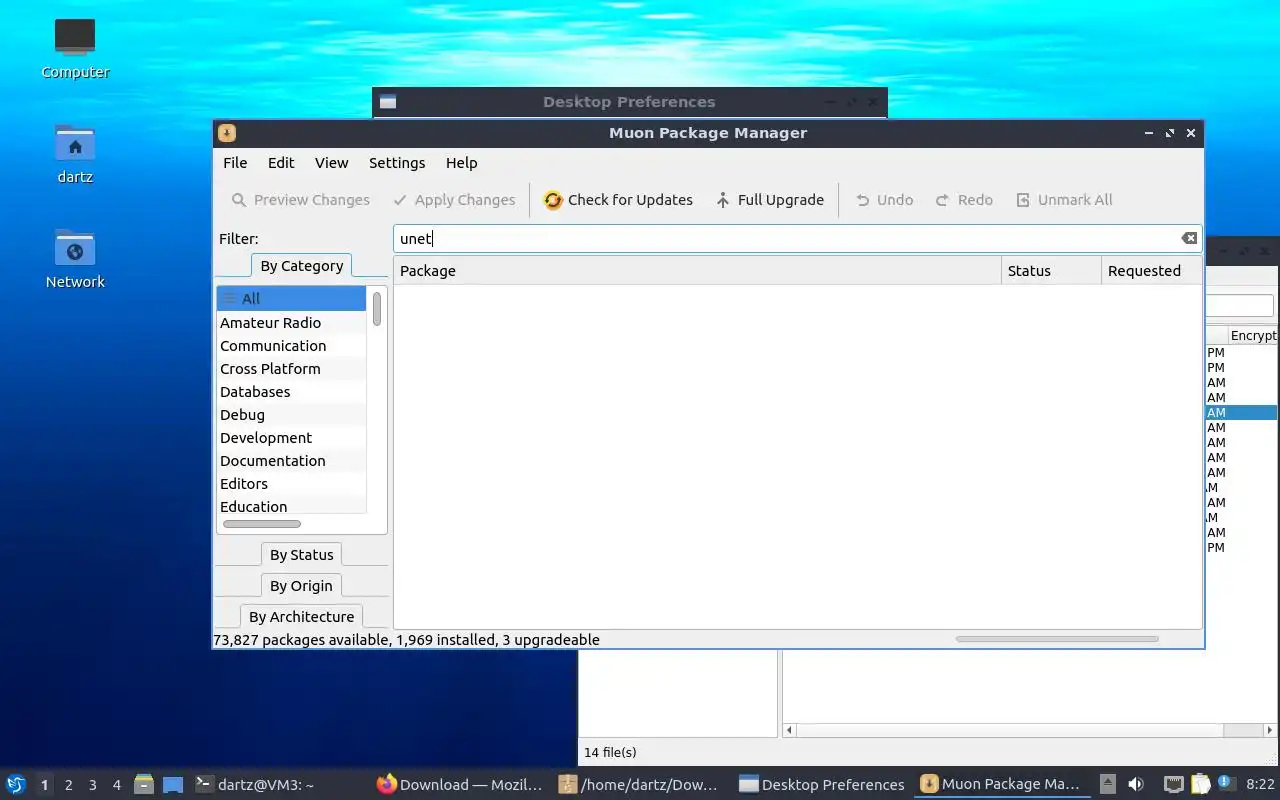The width and height of the screenshot is (1280, 800).
Task: Click the Network desktop icon
Action: (75, 259)
